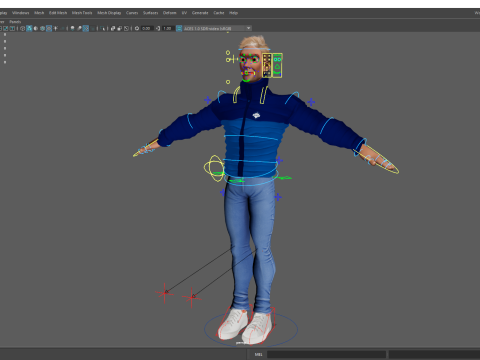Open the Mesh Display menu

pyautogui.click(x=109, y=13)
